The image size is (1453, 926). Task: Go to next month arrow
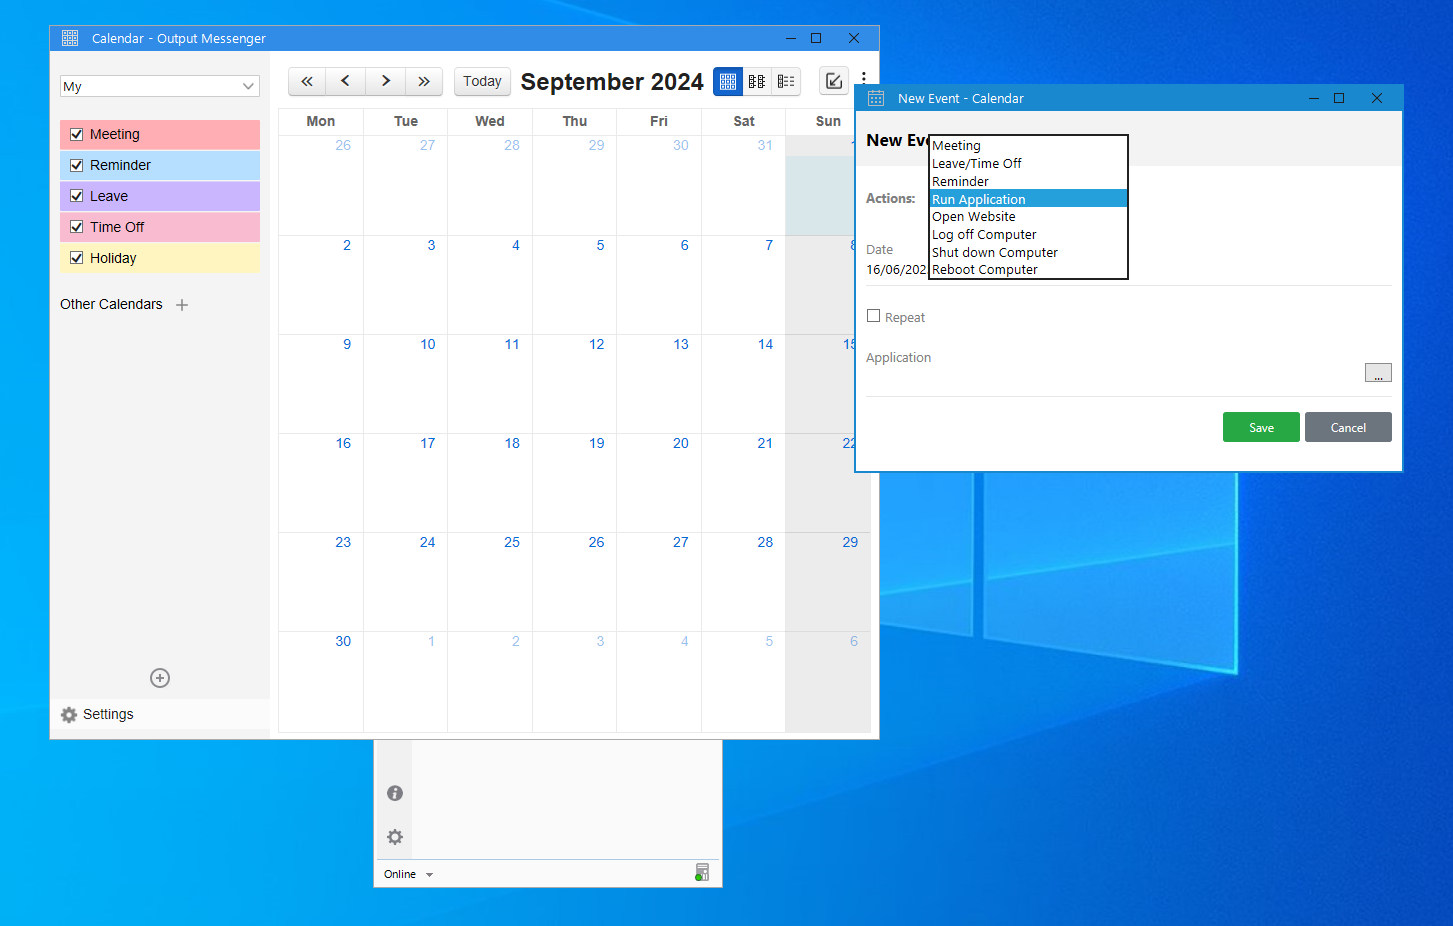385,81
